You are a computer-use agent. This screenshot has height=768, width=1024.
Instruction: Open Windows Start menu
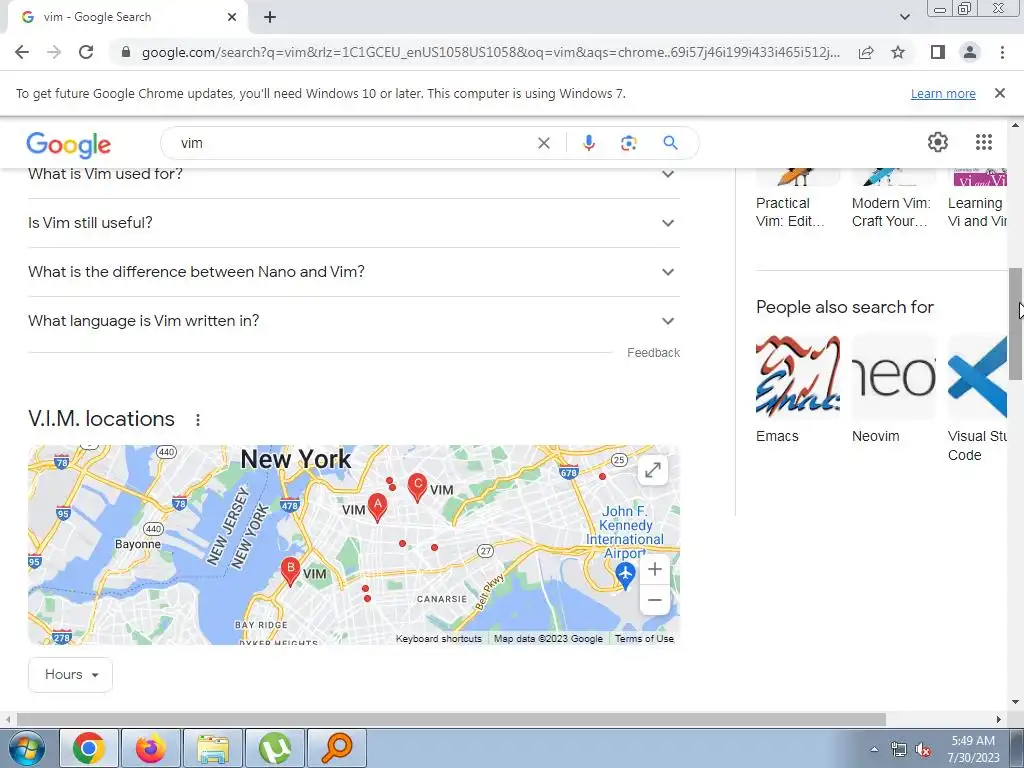pyautogui.click(x=26, y=748)
